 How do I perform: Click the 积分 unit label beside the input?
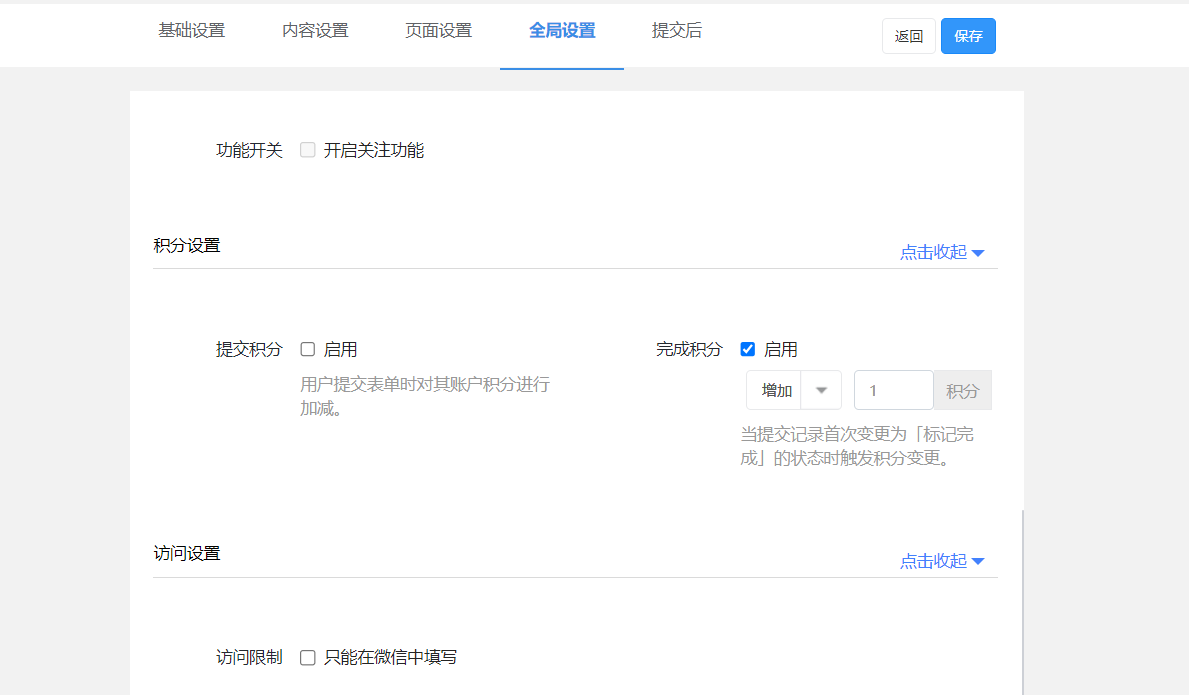[962, 390]
